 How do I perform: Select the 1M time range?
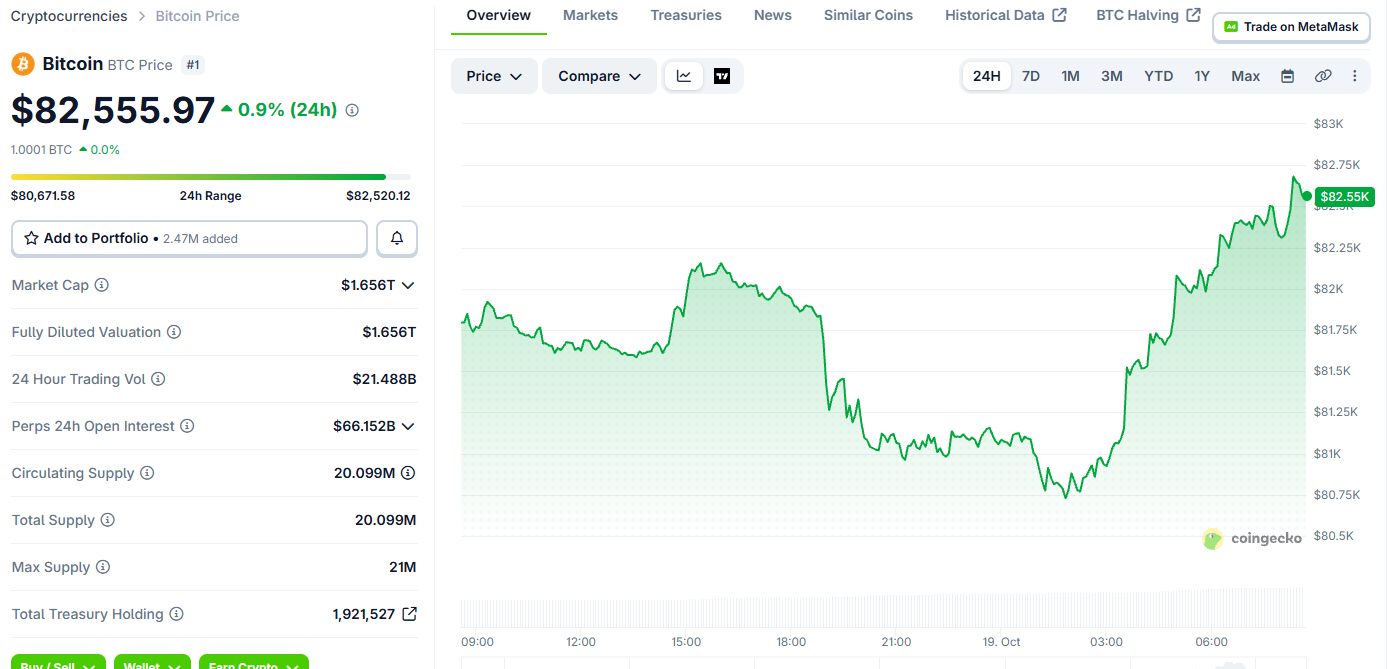coord(1070,76)
